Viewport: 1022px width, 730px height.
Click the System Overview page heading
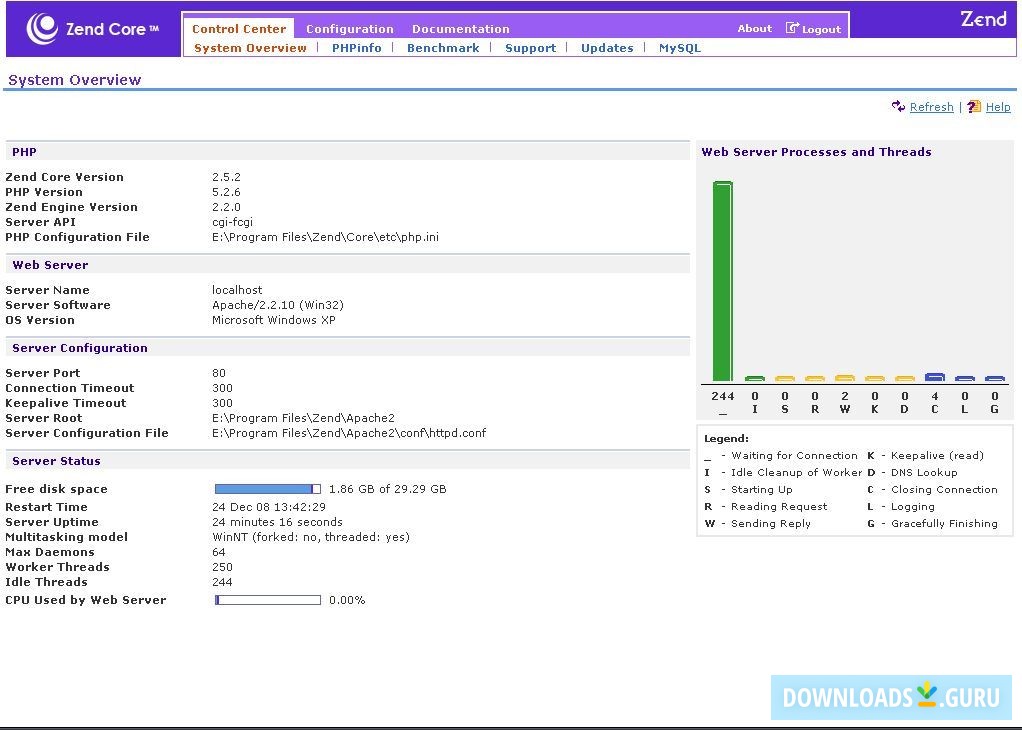pyautogui.click(x=74, y=80)
